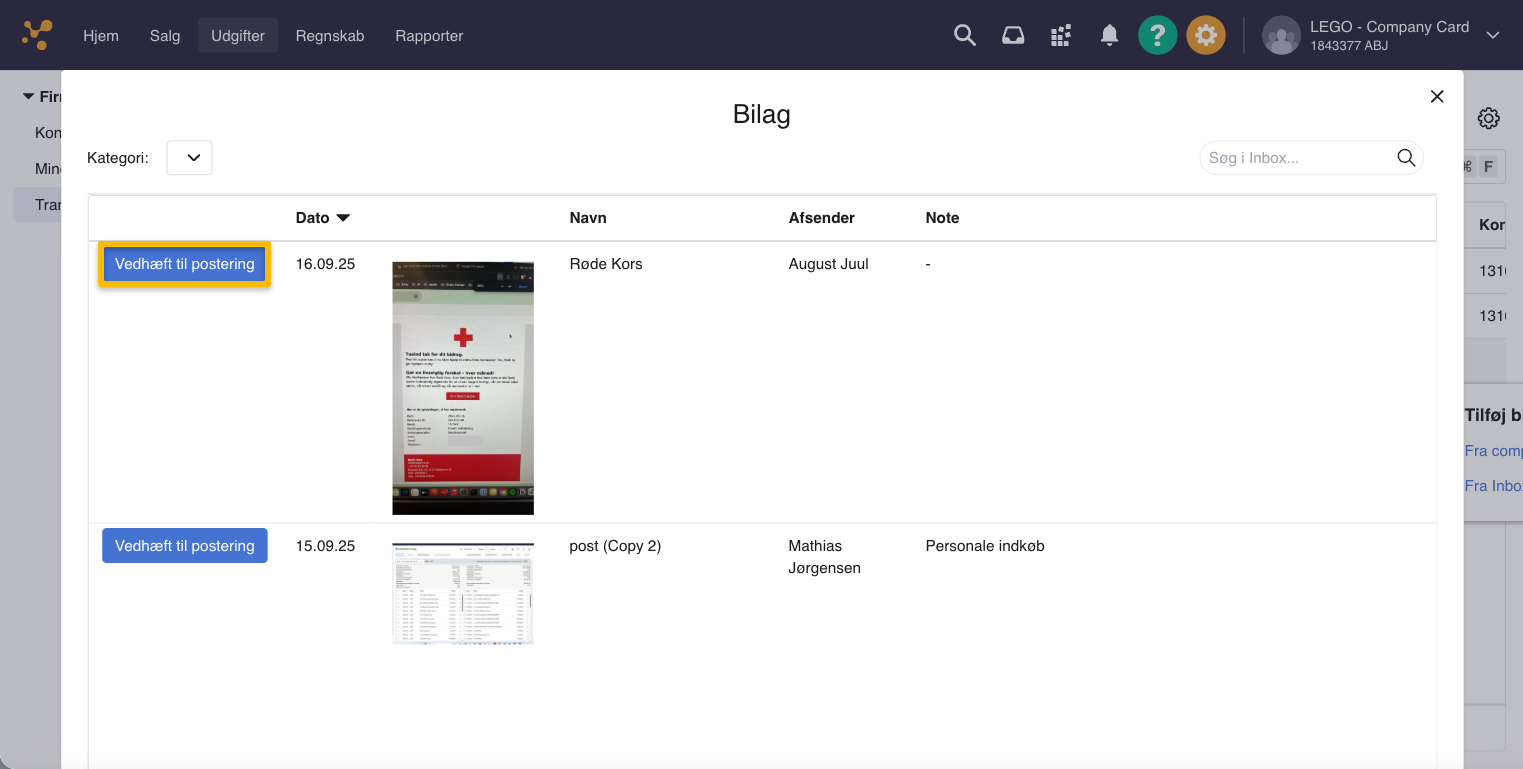Expand the Kategori dropdown
Viewport: 1523px width, 769px height.
coord(189,158)
